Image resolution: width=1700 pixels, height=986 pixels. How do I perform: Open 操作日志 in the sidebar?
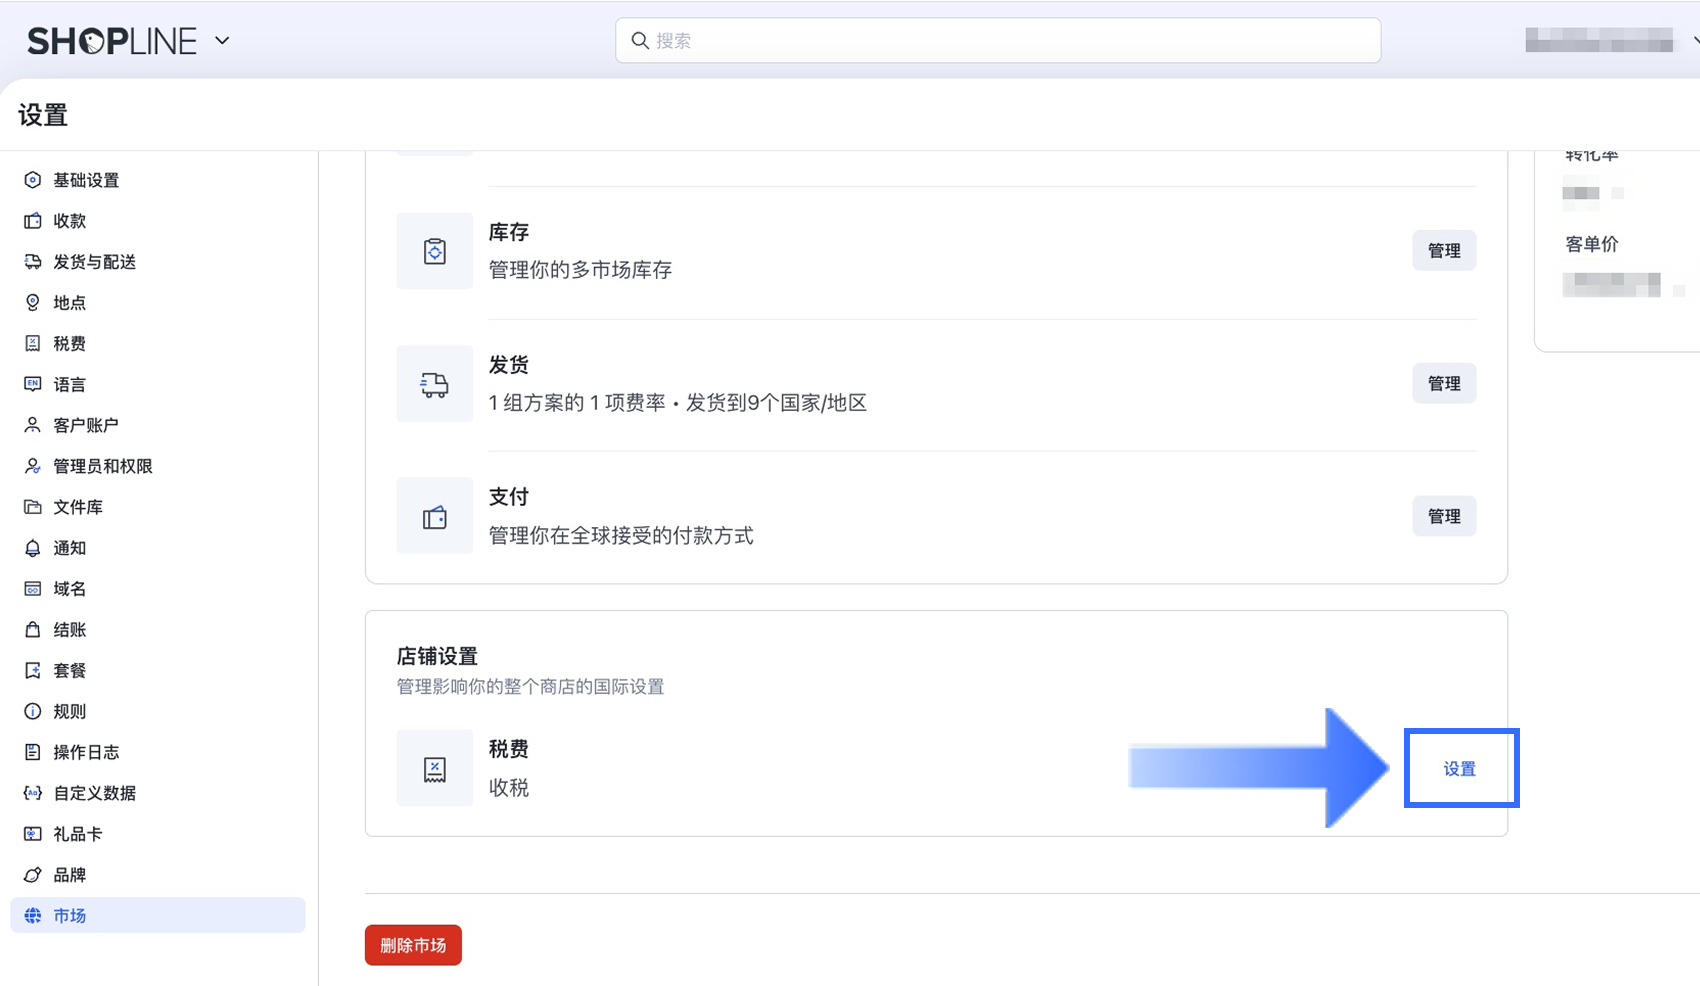click(x=86, y=752)
